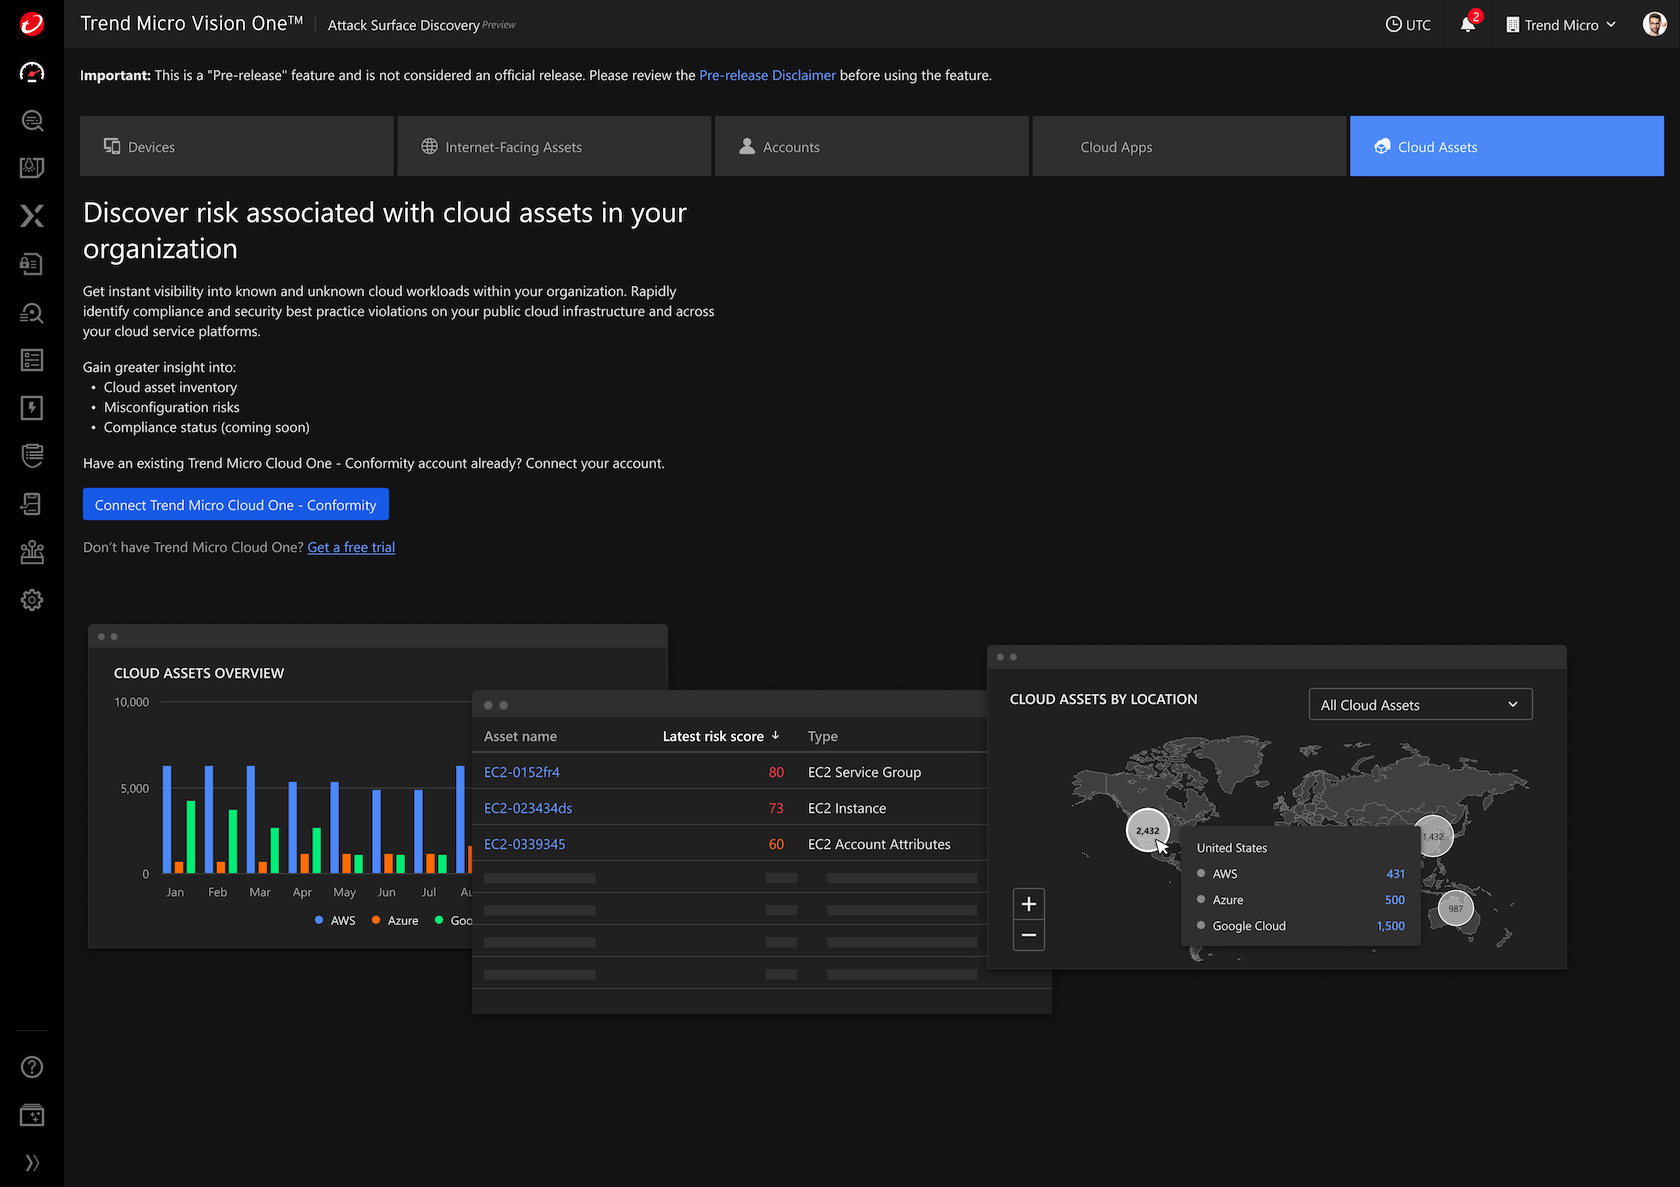Viewport: 1680px width, 1187px height.
Task: Click Connect Trend Micro Cloud One - Conformity
Action: [236, 505]
